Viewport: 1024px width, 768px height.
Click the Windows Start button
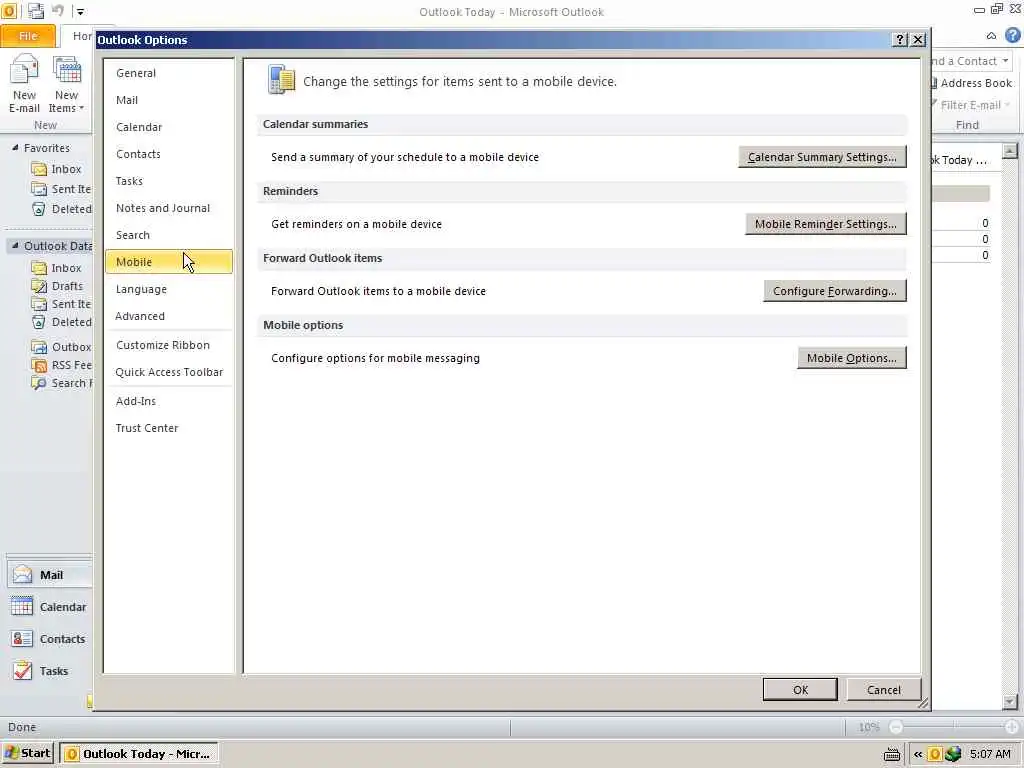[x=27, y=754]
